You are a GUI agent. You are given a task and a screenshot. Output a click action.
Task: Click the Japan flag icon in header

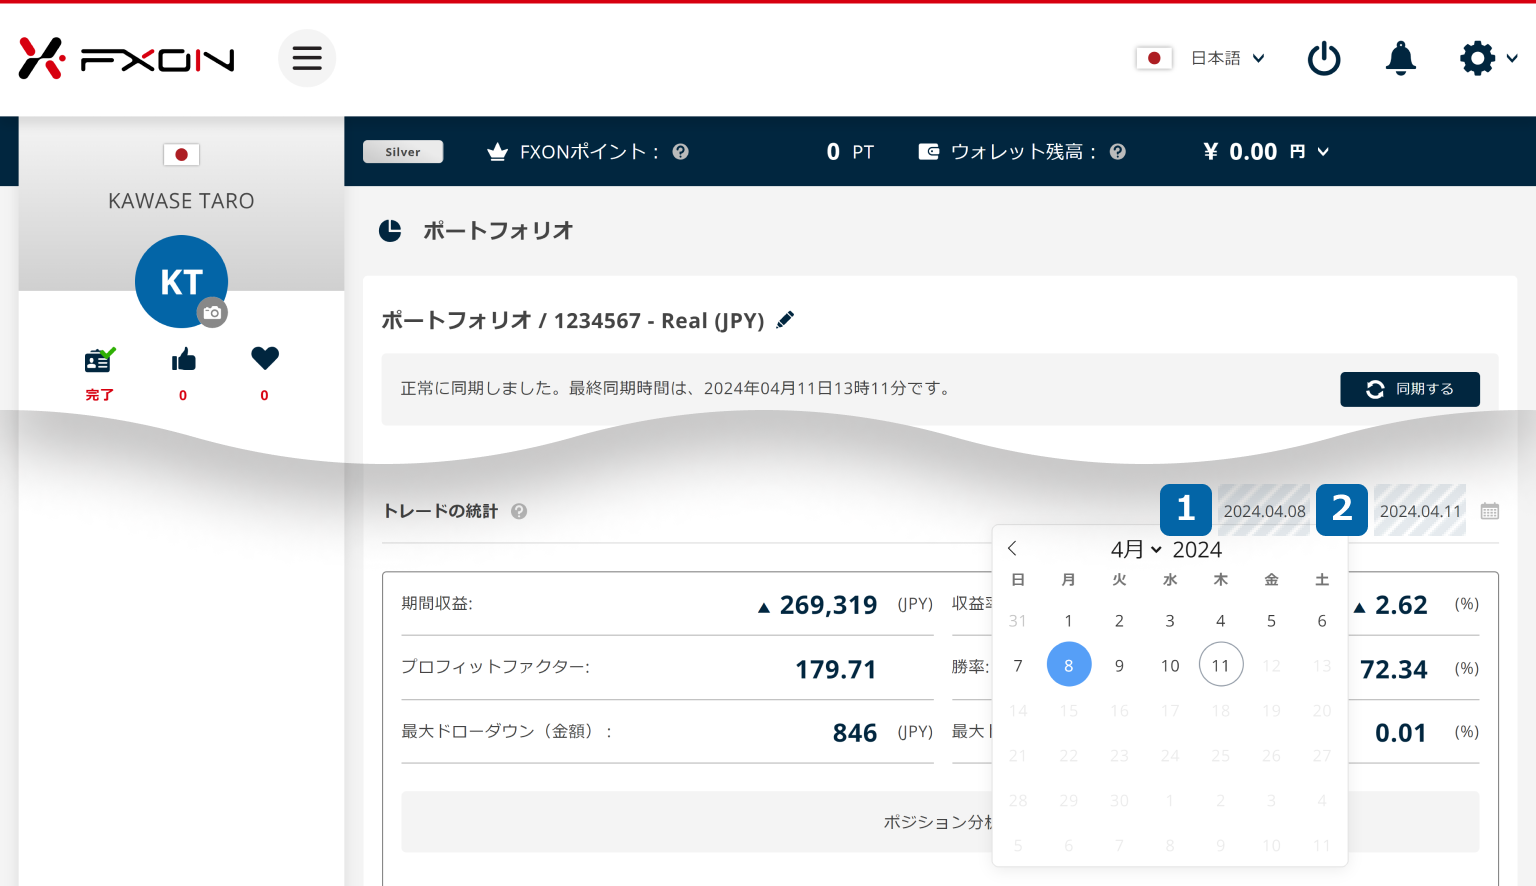pos(1154,58)
